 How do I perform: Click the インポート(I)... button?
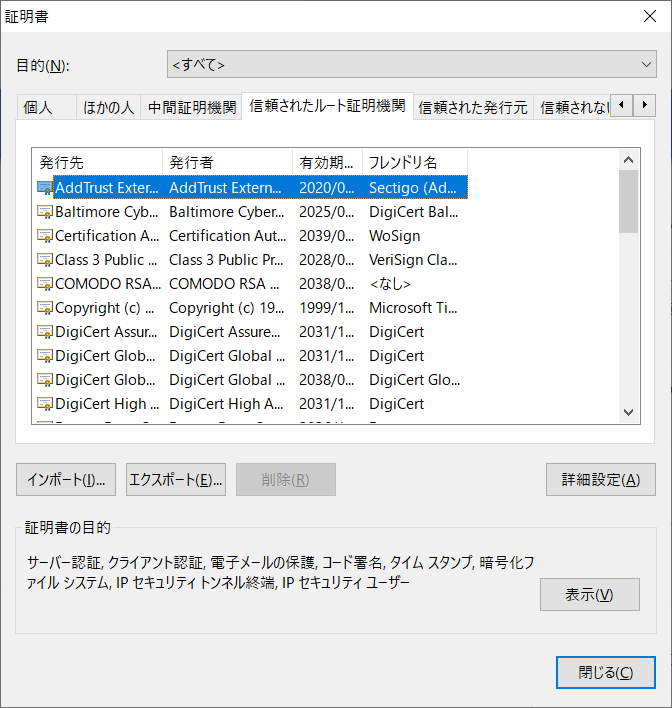pos(66,480)
